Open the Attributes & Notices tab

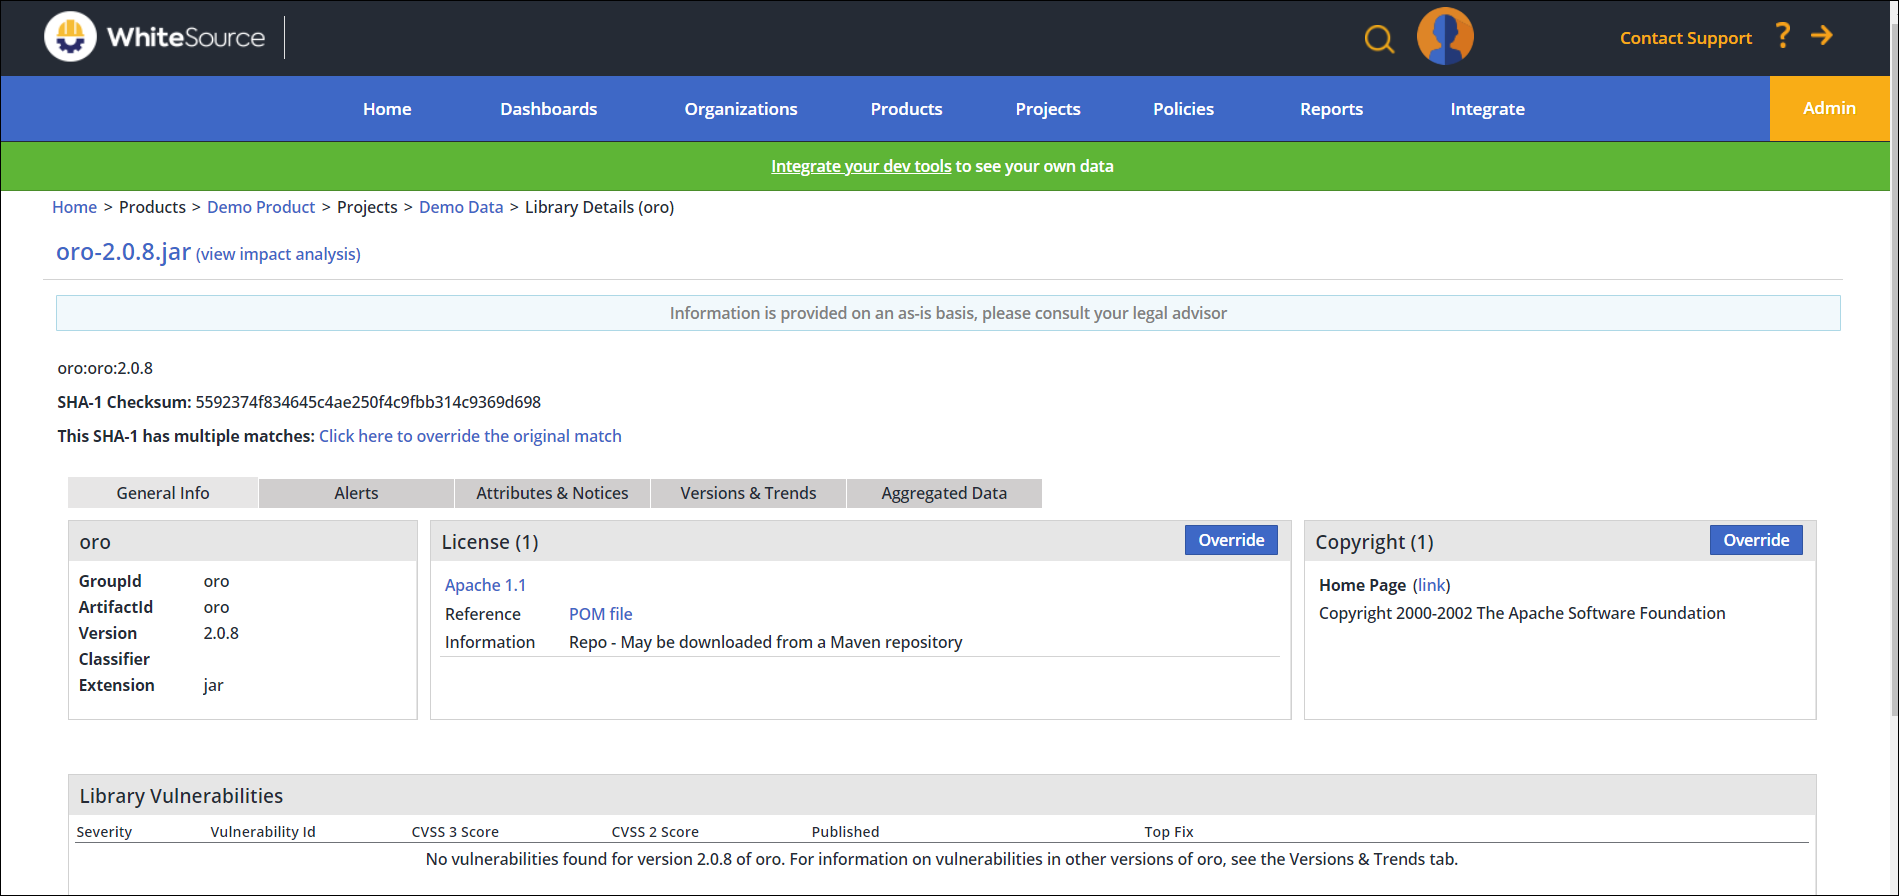552,493
